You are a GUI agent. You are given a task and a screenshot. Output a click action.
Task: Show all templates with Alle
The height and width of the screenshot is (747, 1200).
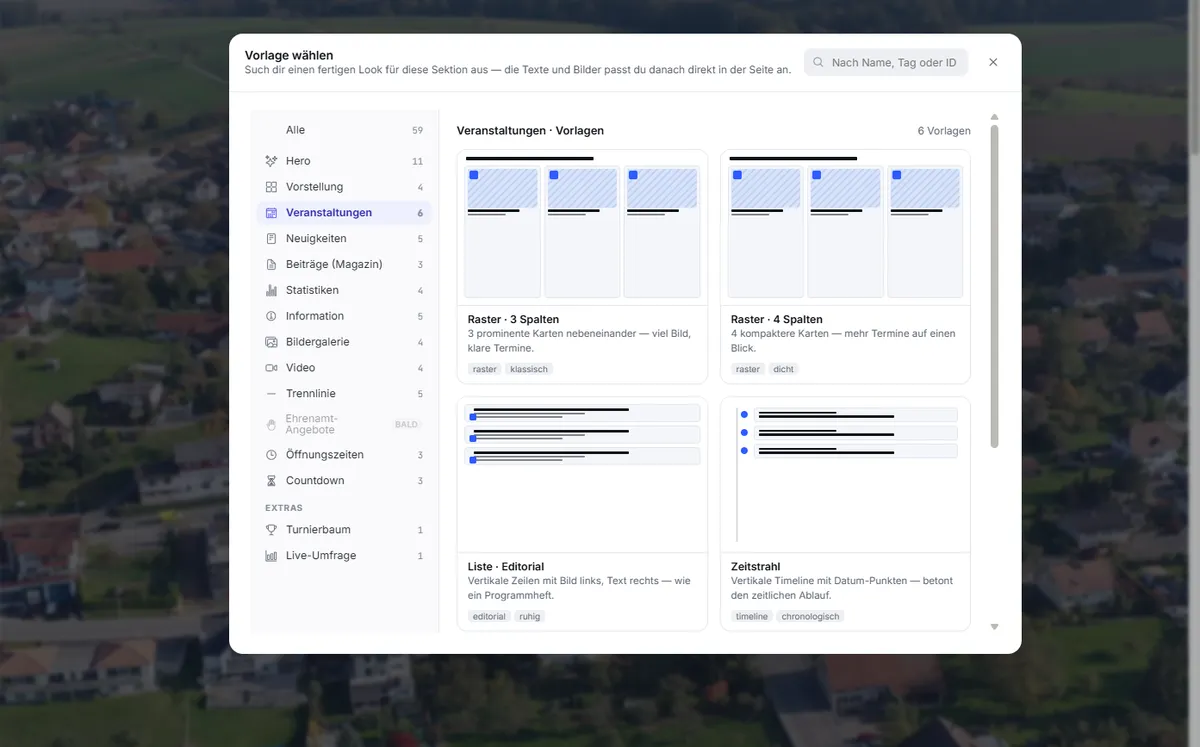tap(344, 130)
